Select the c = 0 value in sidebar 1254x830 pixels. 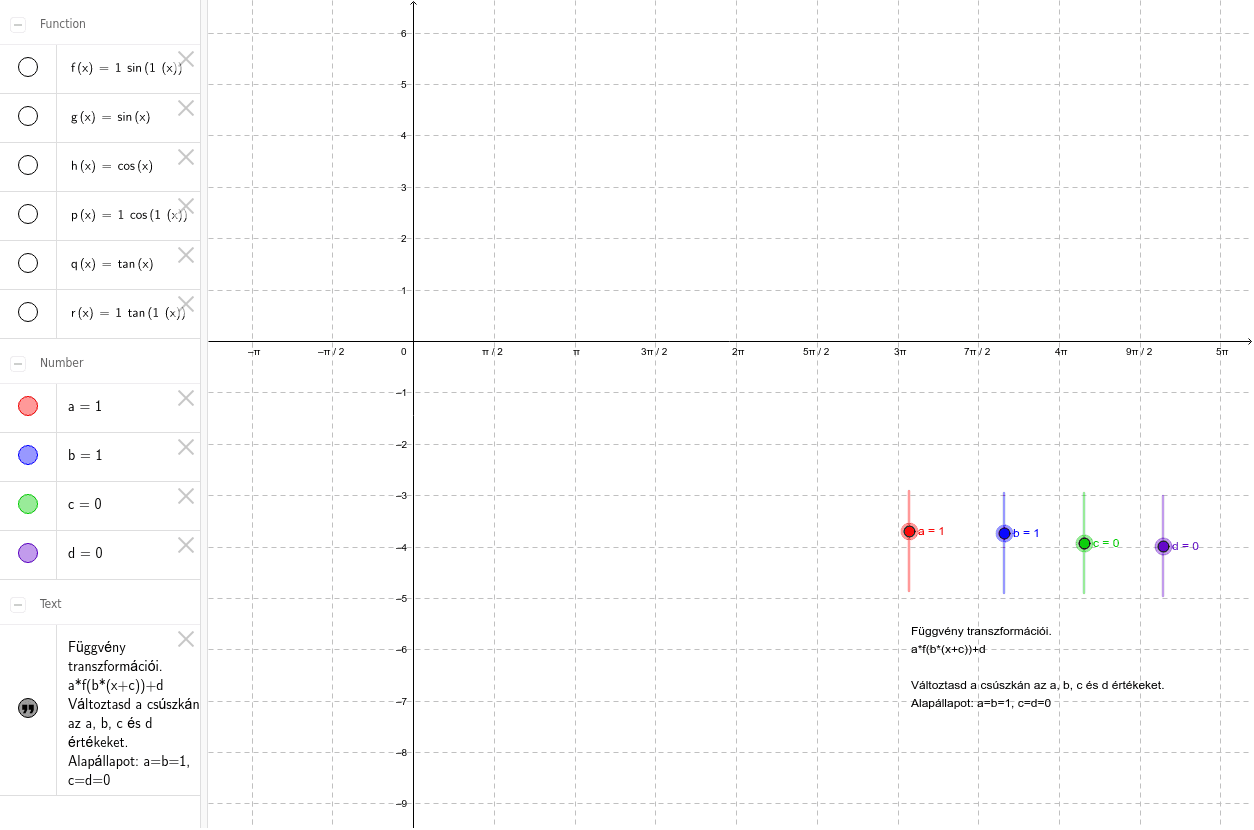tap(85, 505)
